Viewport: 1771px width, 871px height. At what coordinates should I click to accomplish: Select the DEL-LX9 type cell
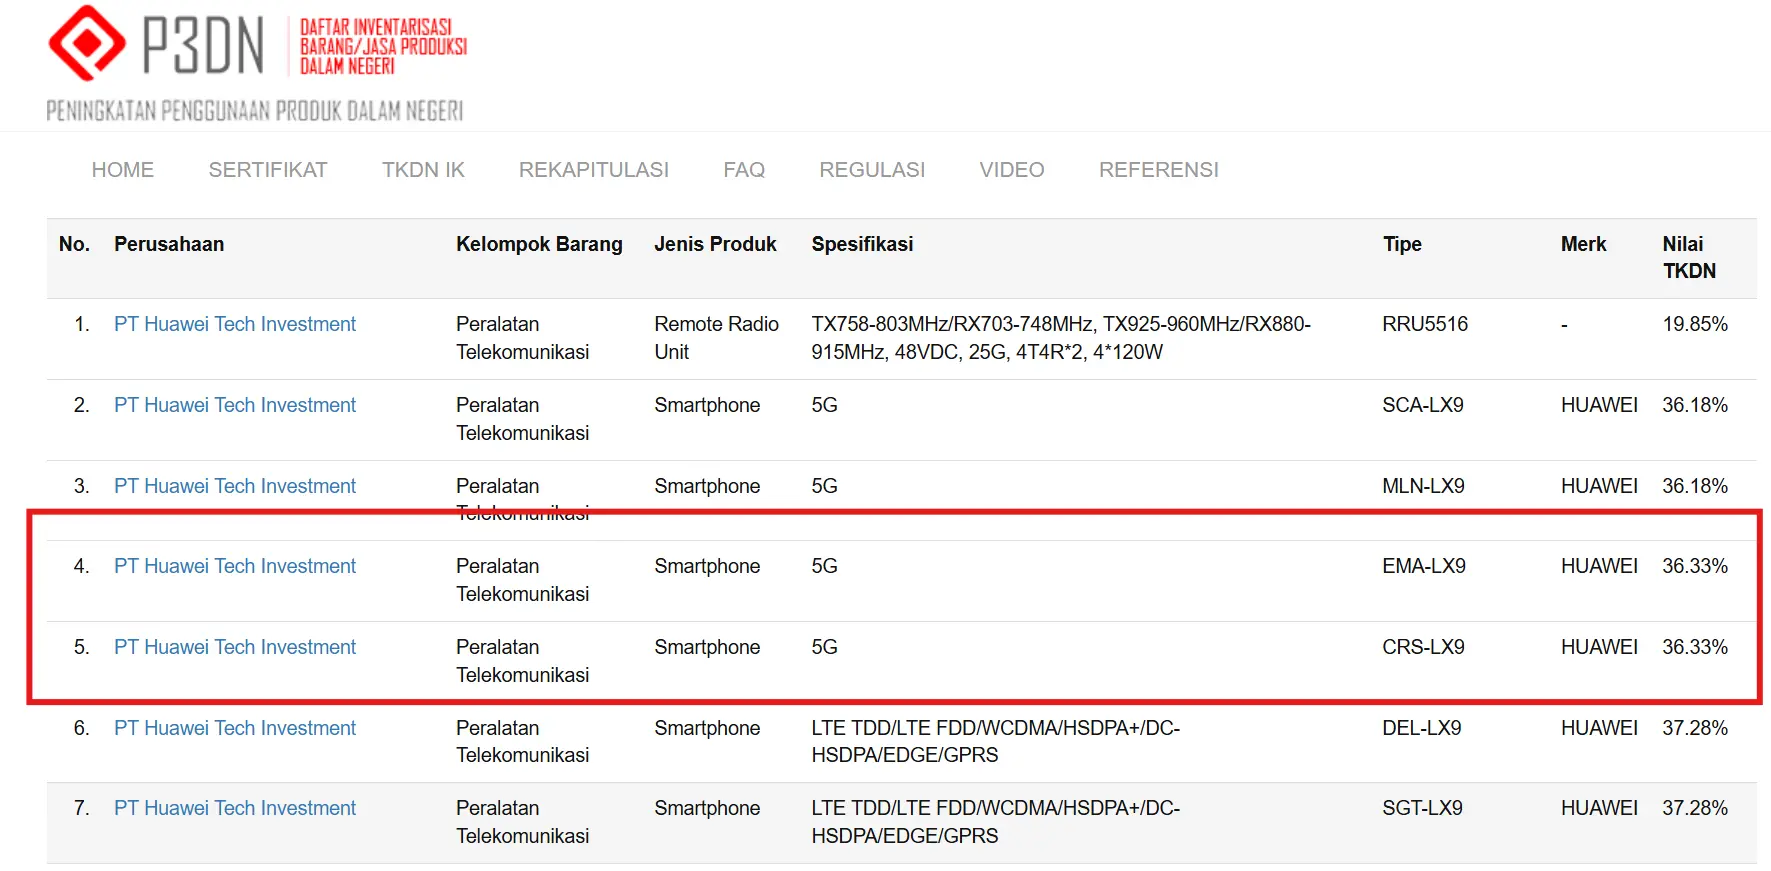(1422, 728)
